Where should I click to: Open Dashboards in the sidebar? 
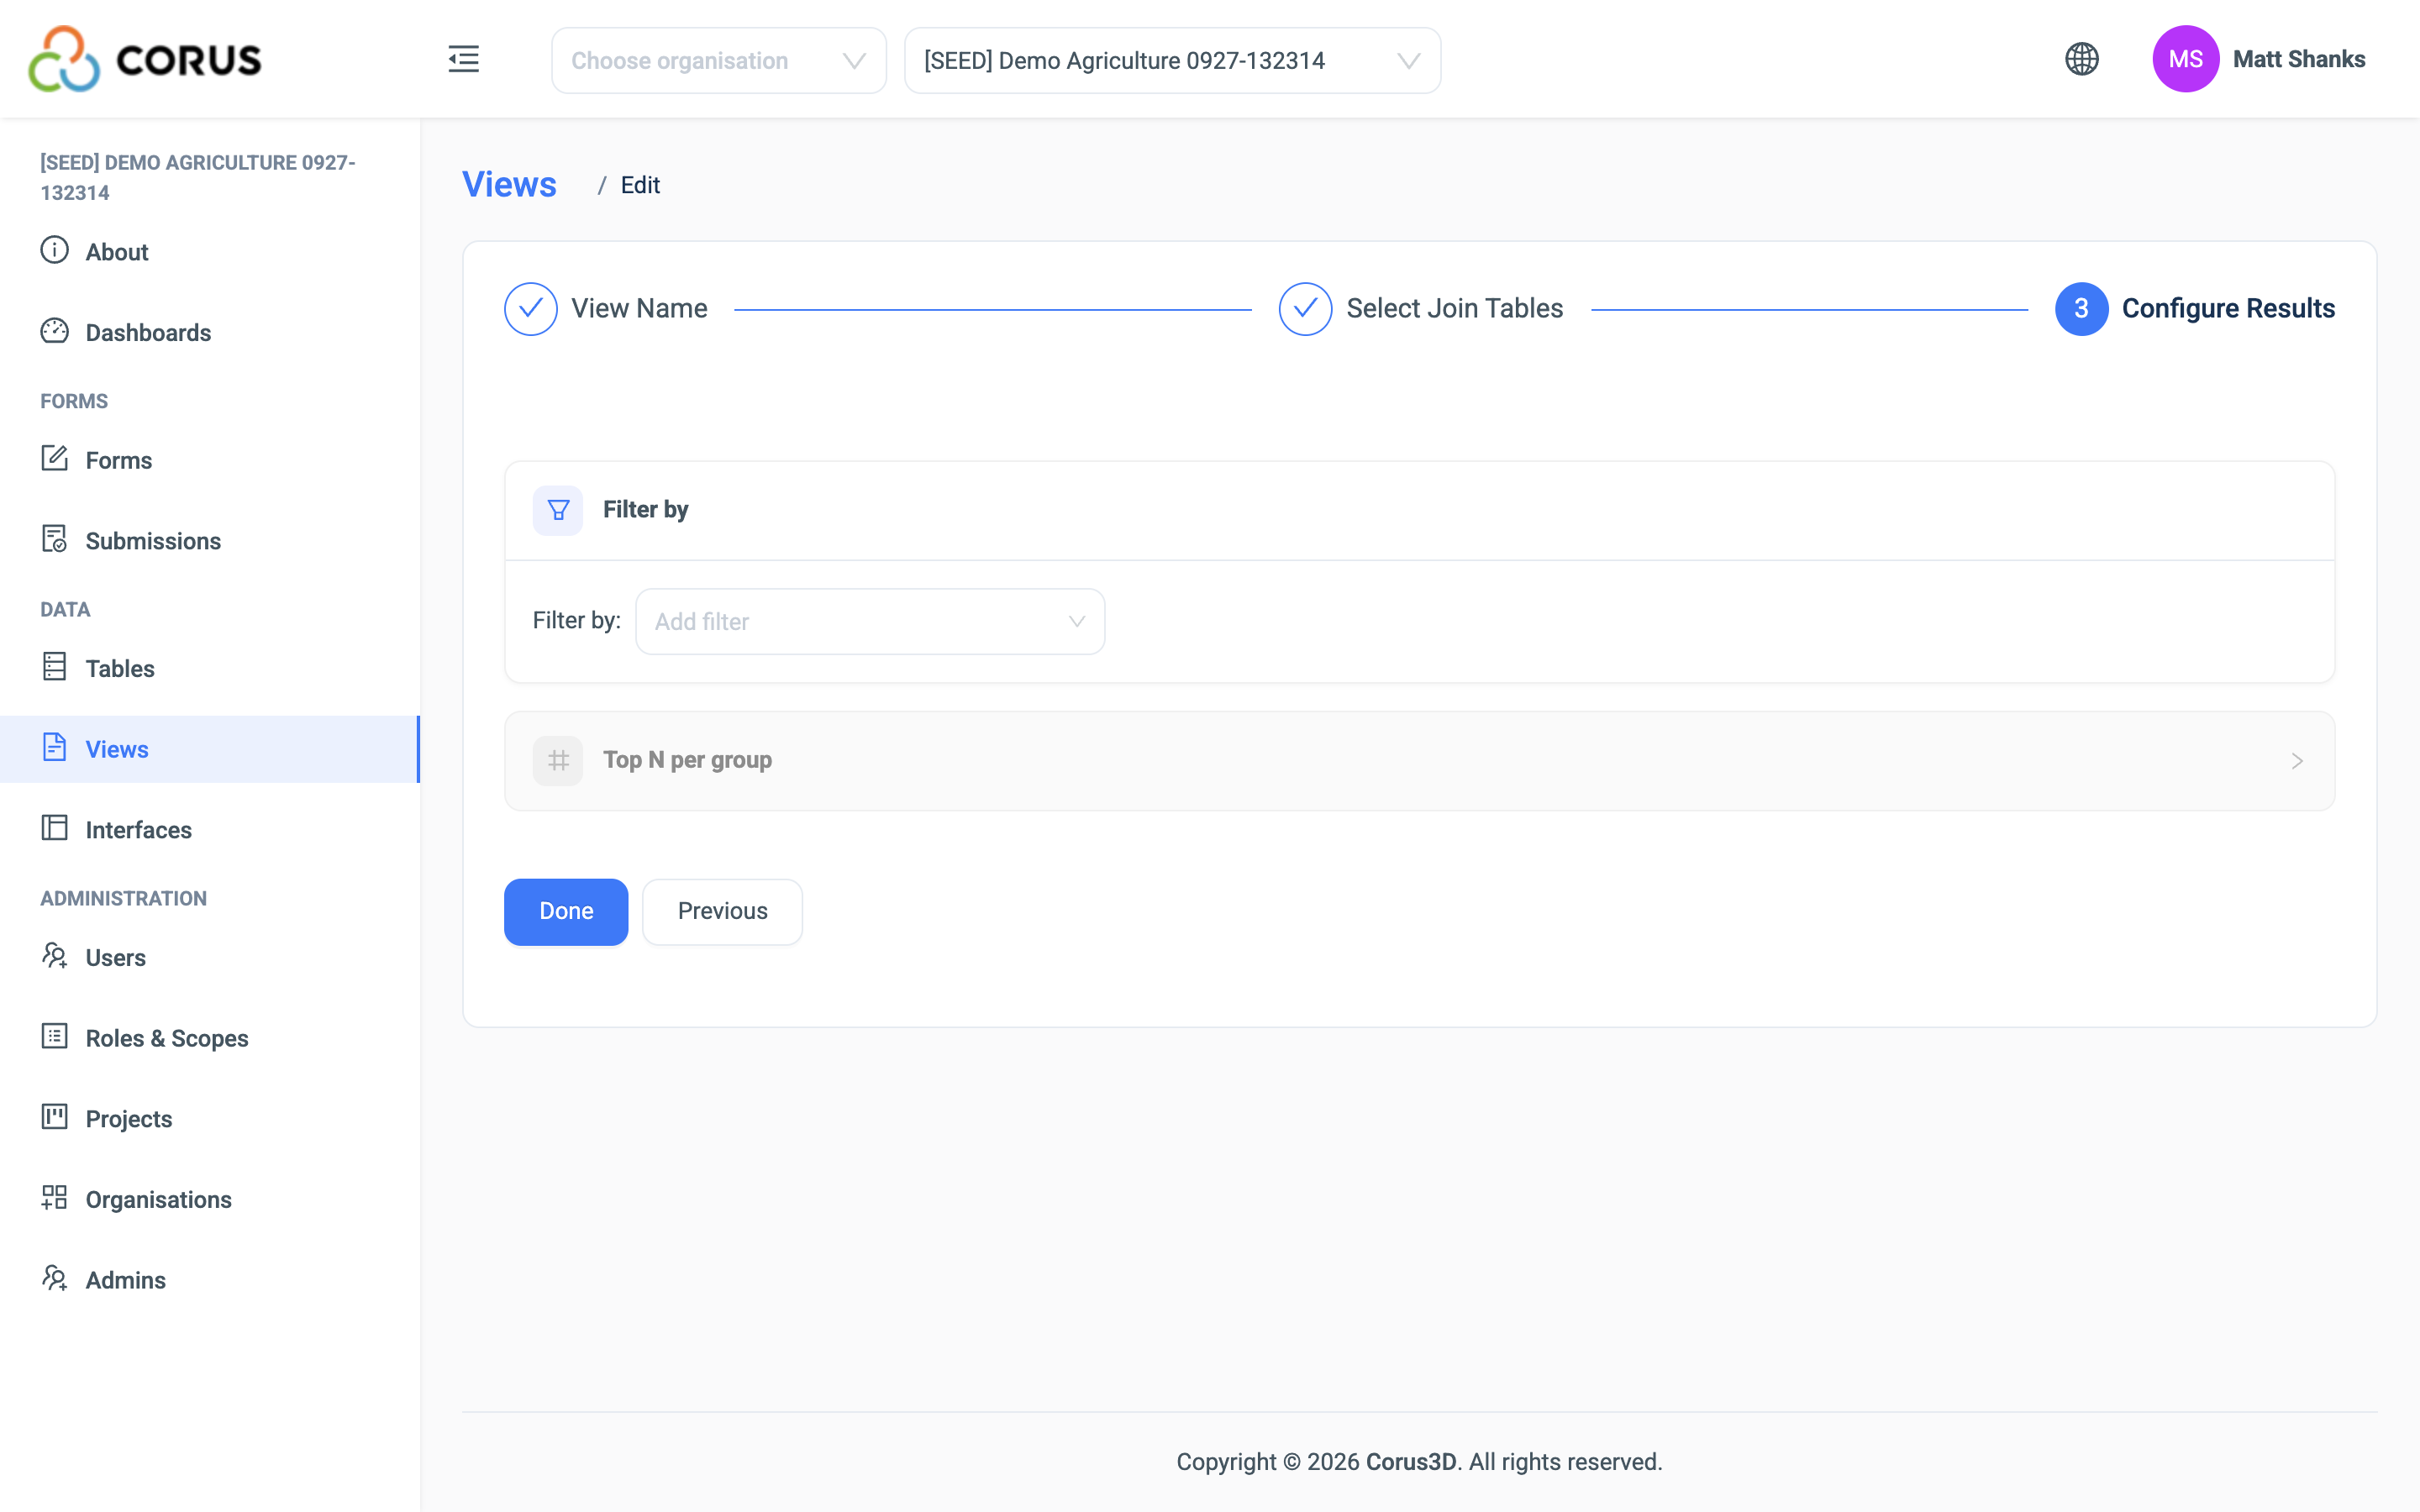pos(210,332)
